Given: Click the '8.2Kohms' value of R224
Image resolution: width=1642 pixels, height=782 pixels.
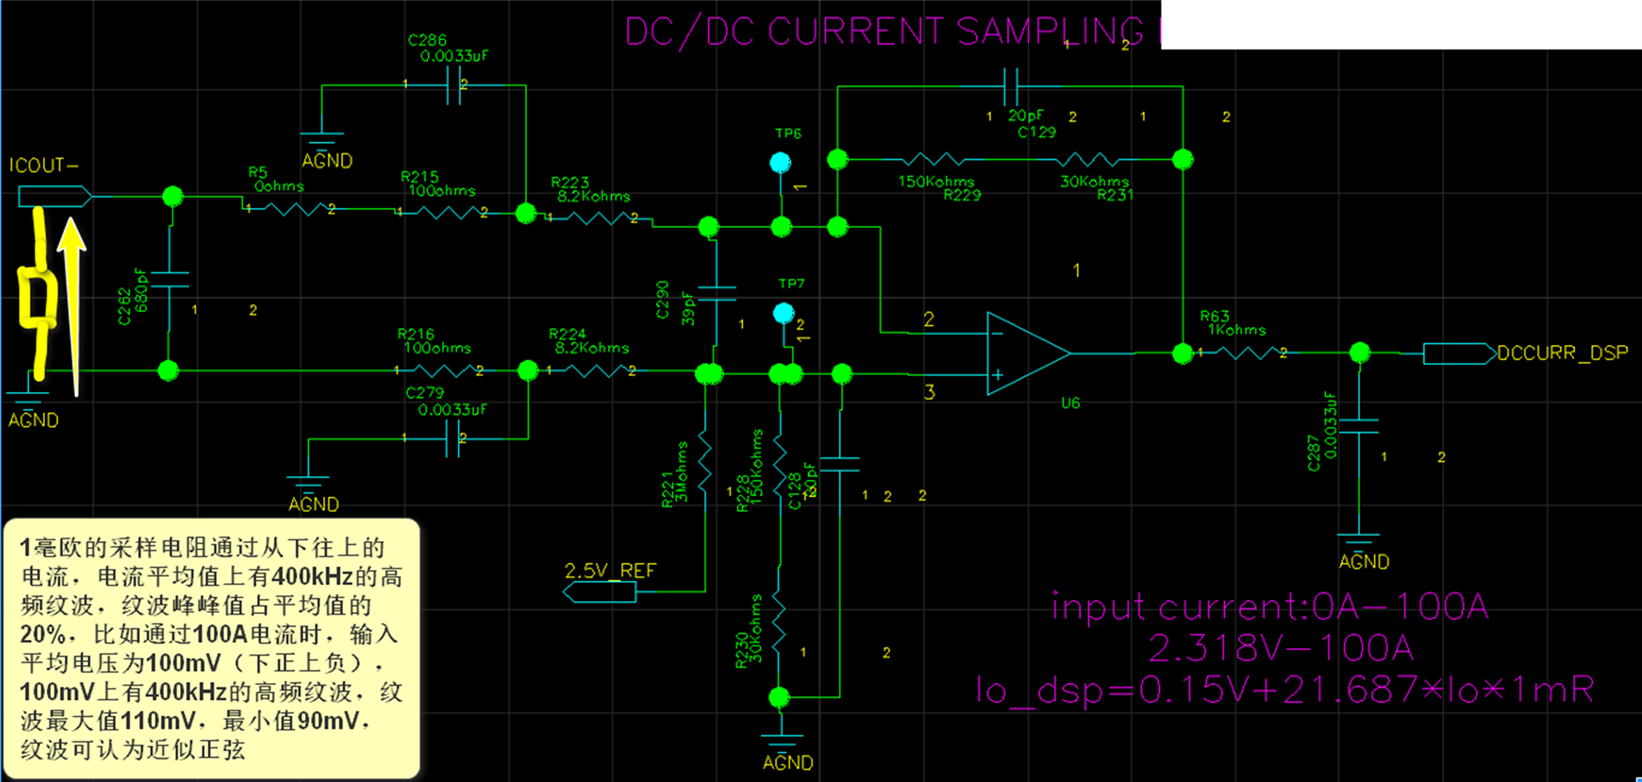Looking at the screenshot, I should tap(592, 348).
